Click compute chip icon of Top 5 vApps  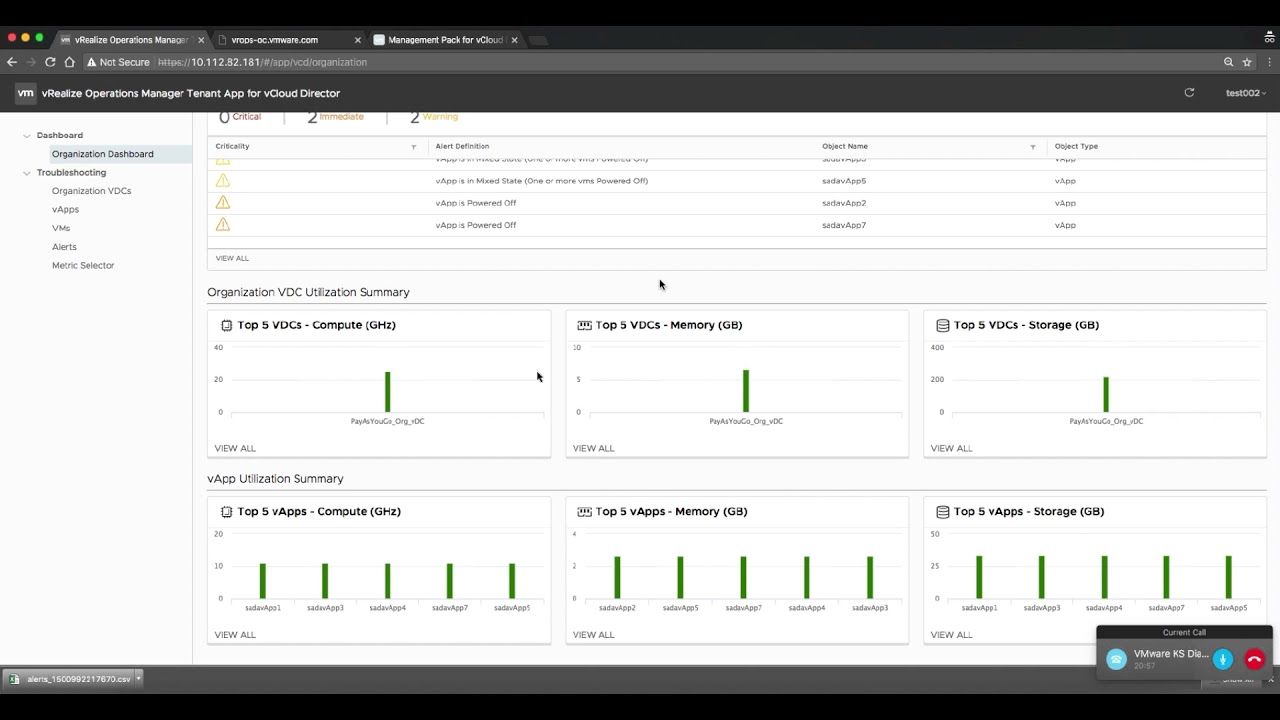click(227, 512)
